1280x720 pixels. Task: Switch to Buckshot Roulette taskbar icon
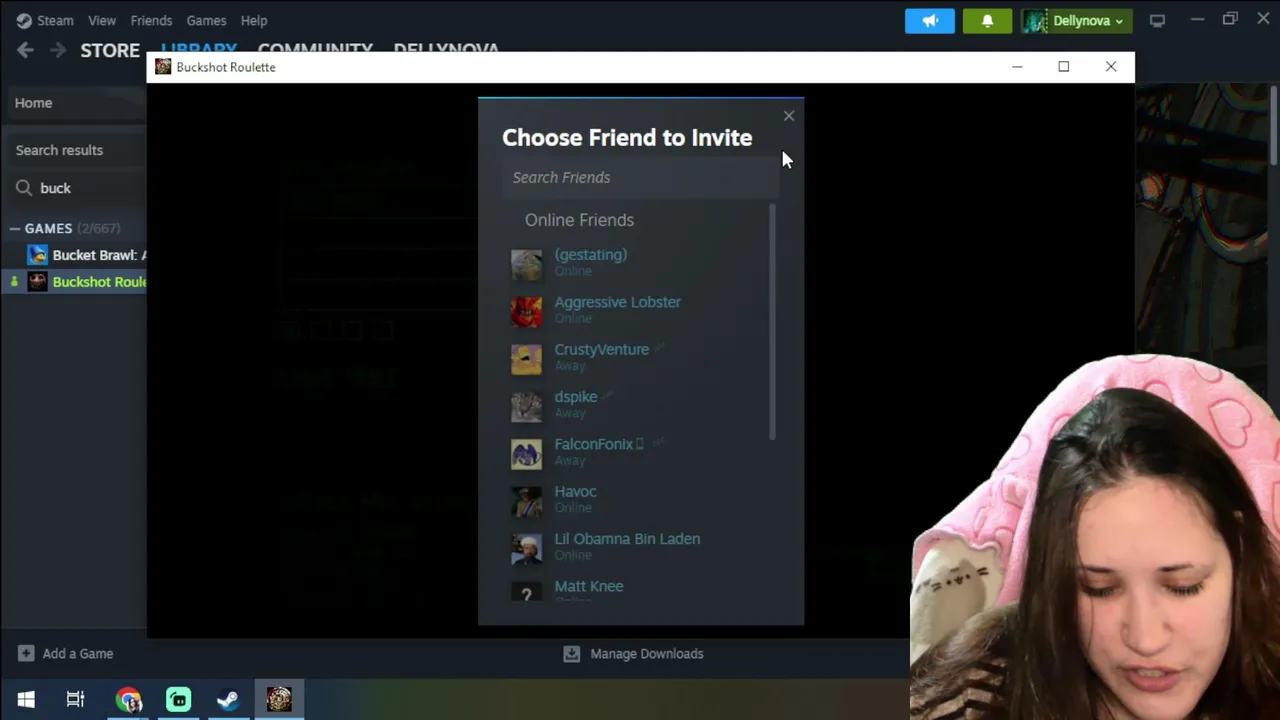tap(279, 699)
